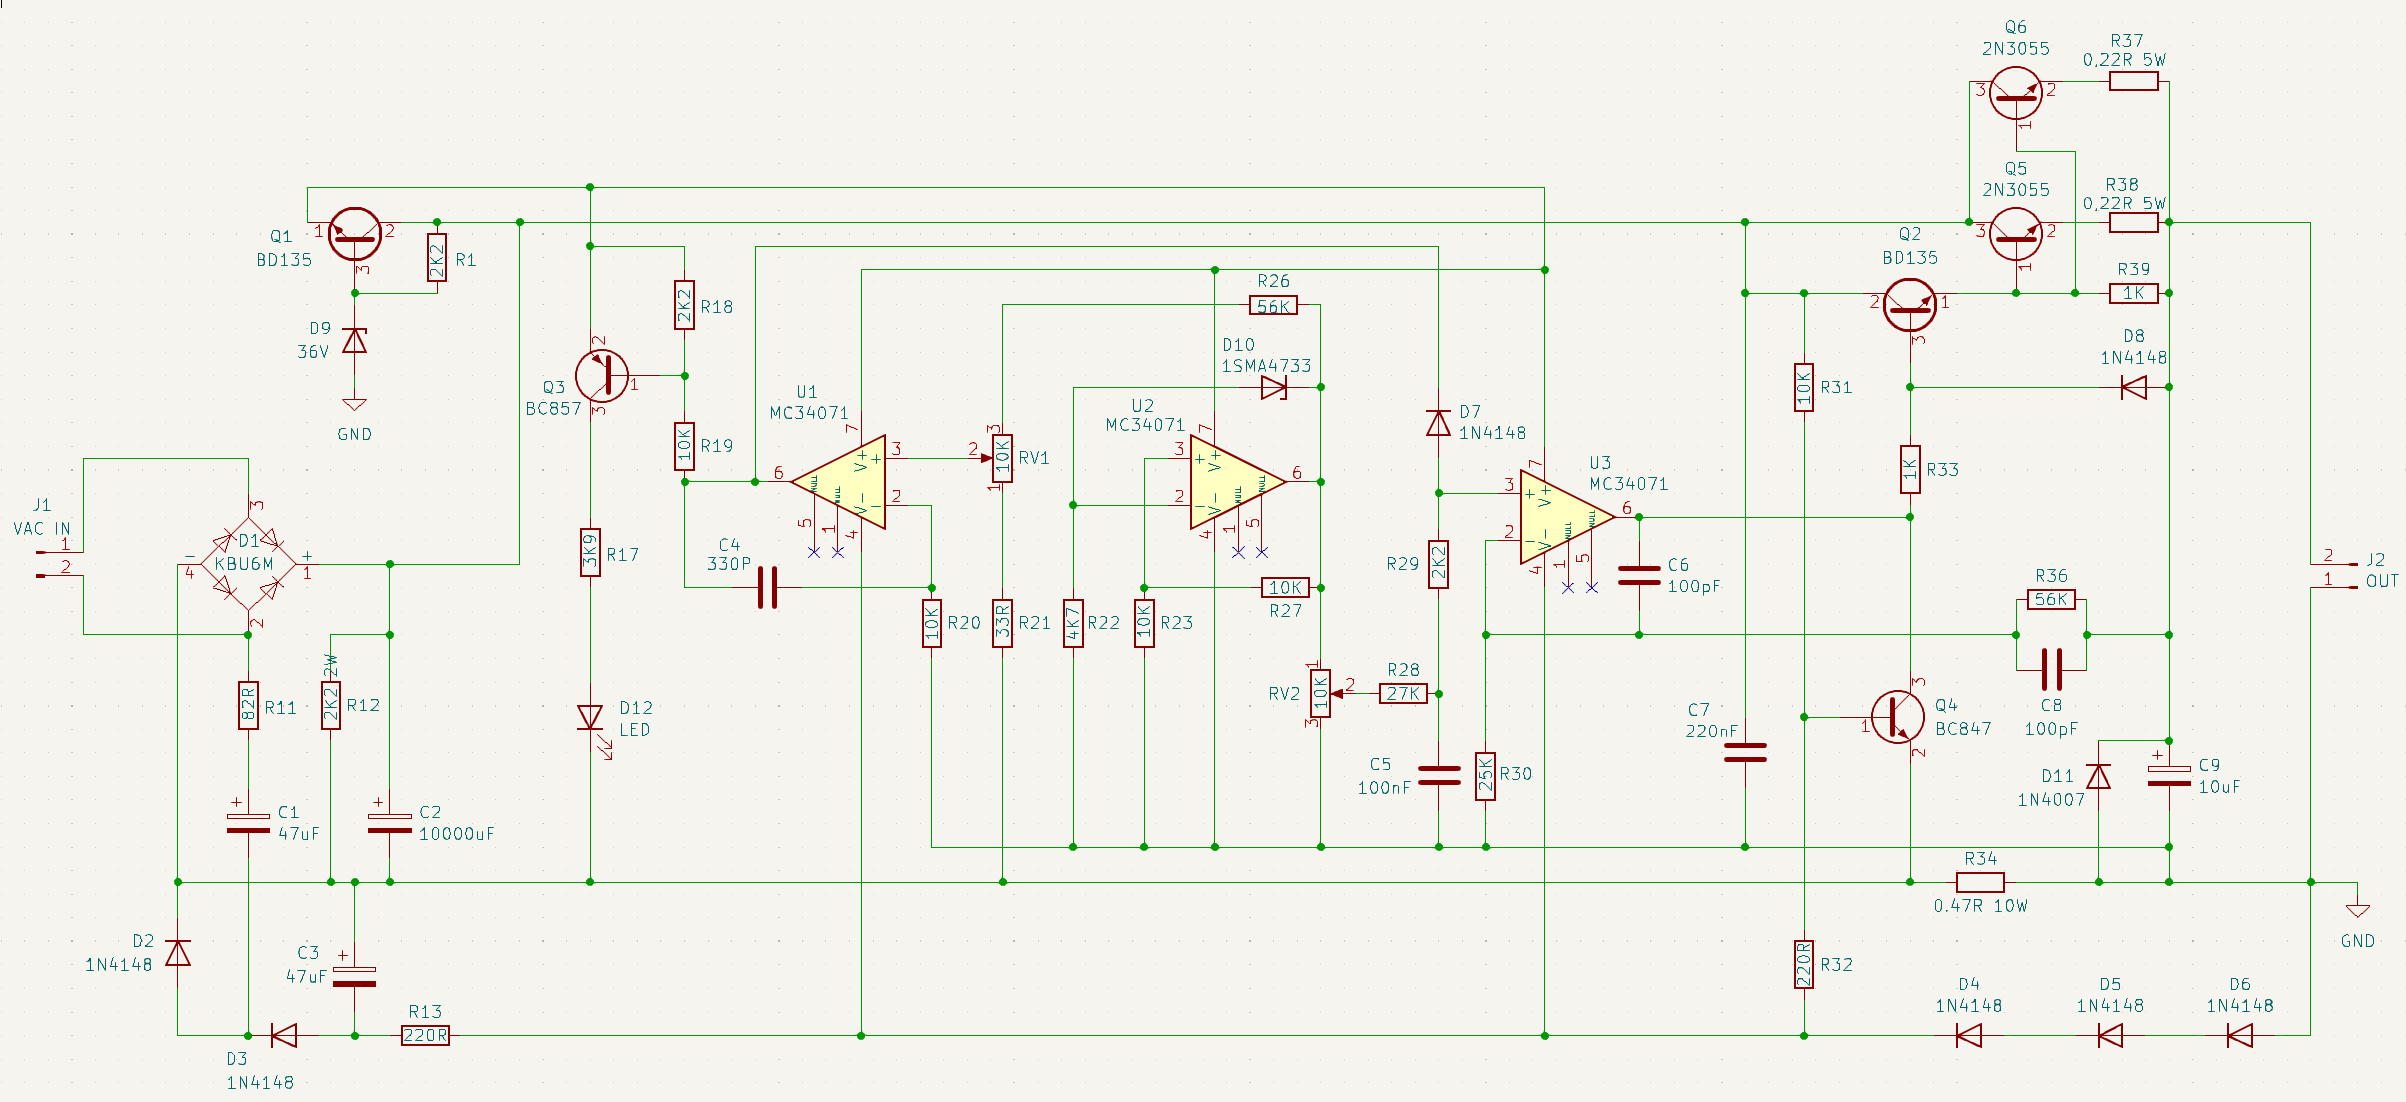Click the RV1 10K potentiometer symbol
This screenshot has height=1102, width=2406.
[x=1002, y=458]
